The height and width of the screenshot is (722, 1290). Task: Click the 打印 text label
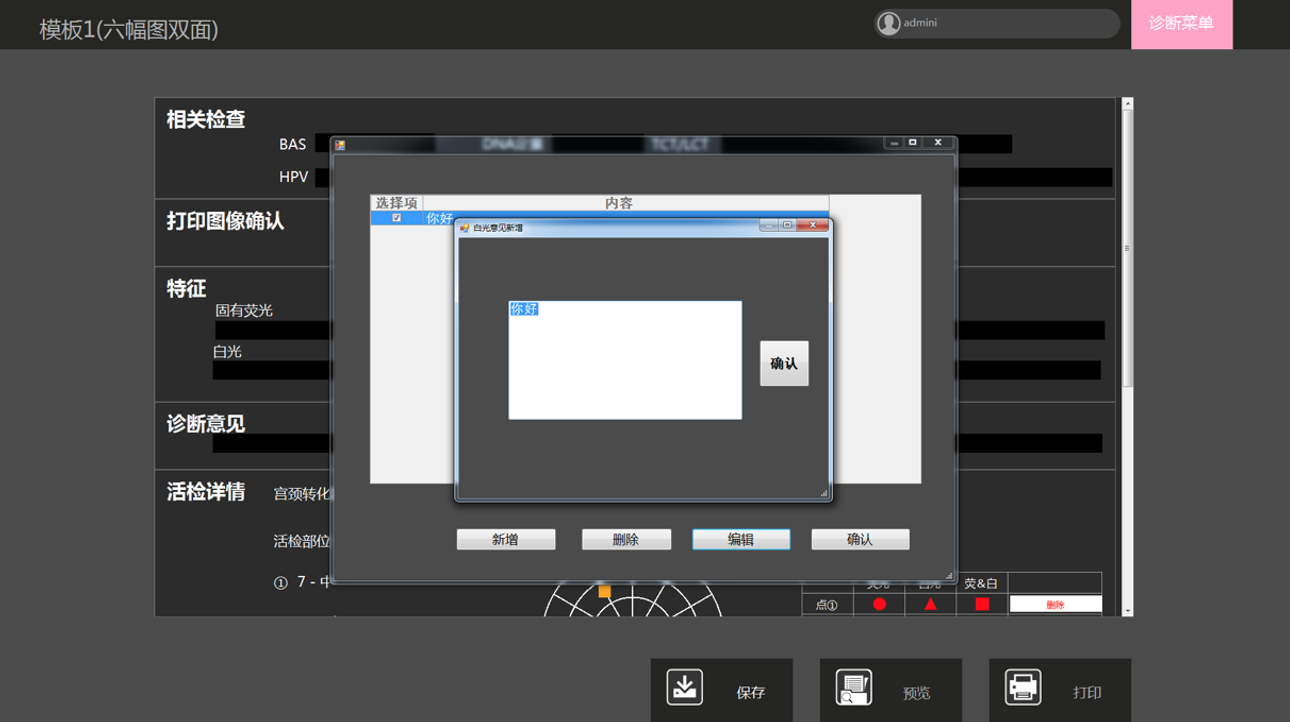pyautogui.click(x=1087, y=692)
